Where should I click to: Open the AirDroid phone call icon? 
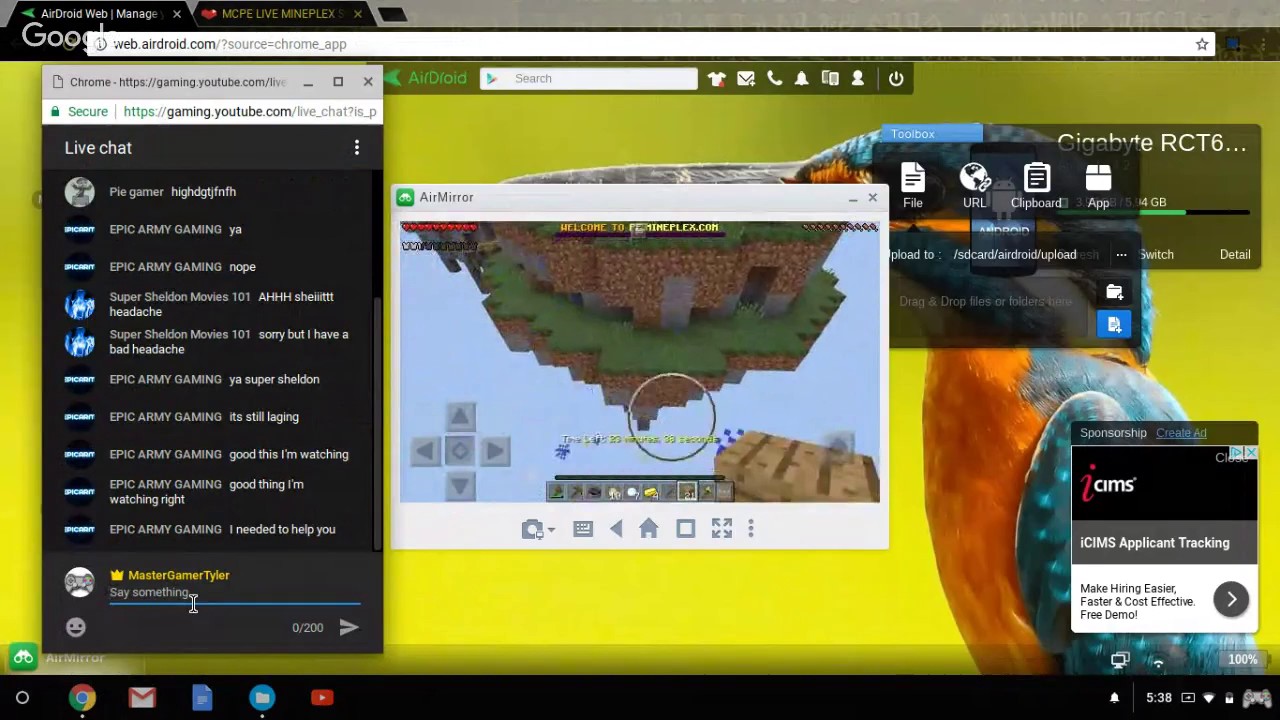point(774,78)
